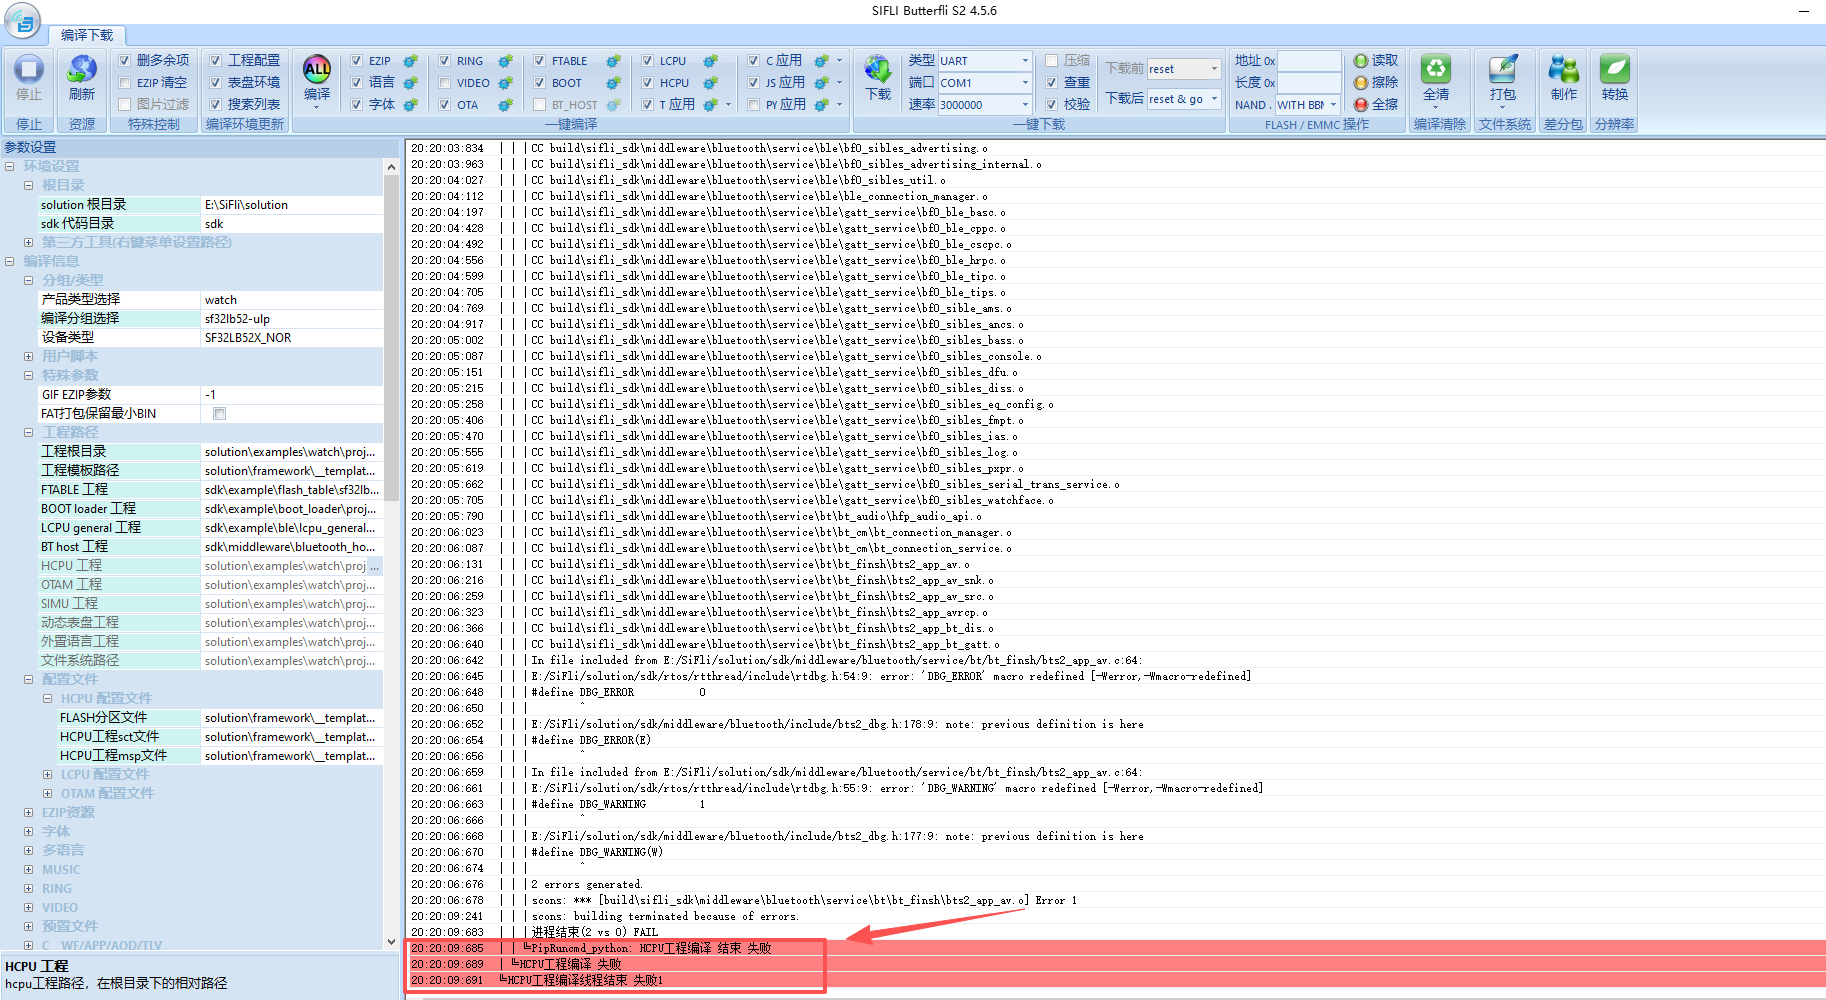The width and height of the screenshot is (1826, 1000).
Task: Click the red 全擦 erase-all icon
Action: pos(1361,104)
